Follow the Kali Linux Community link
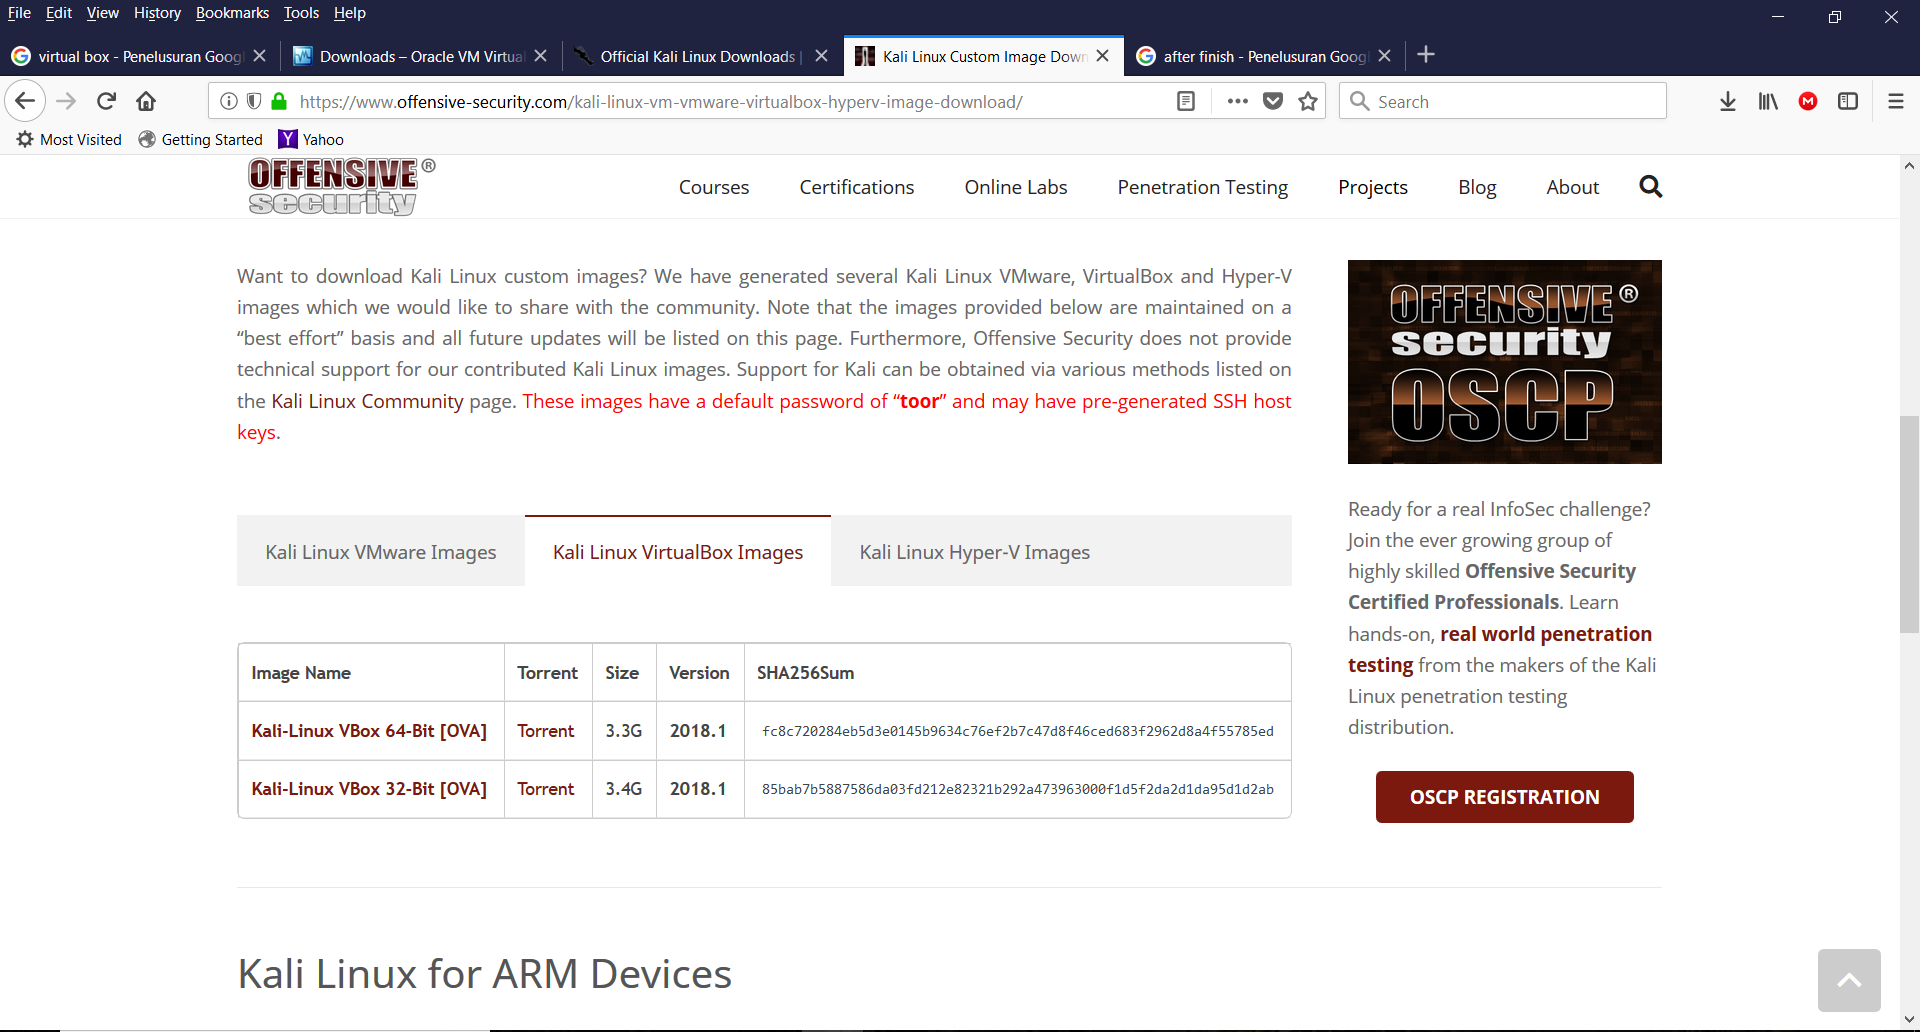Viewport: 1920px width, 1032px height. point(367,401)
